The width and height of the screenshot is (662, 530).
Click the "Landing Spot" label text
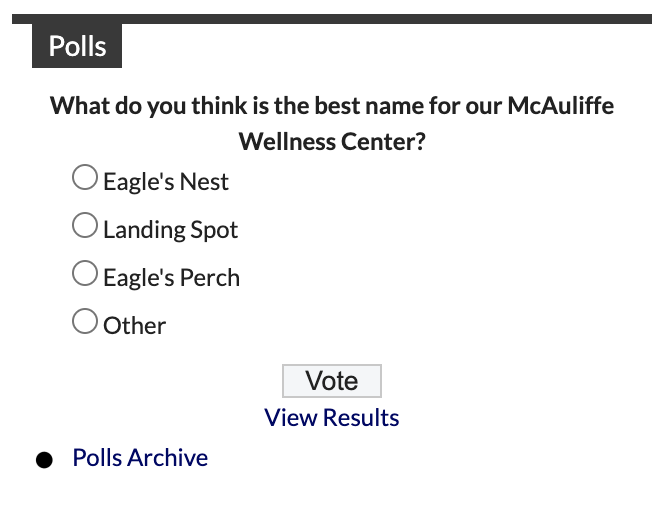click(x=171, y=230)
